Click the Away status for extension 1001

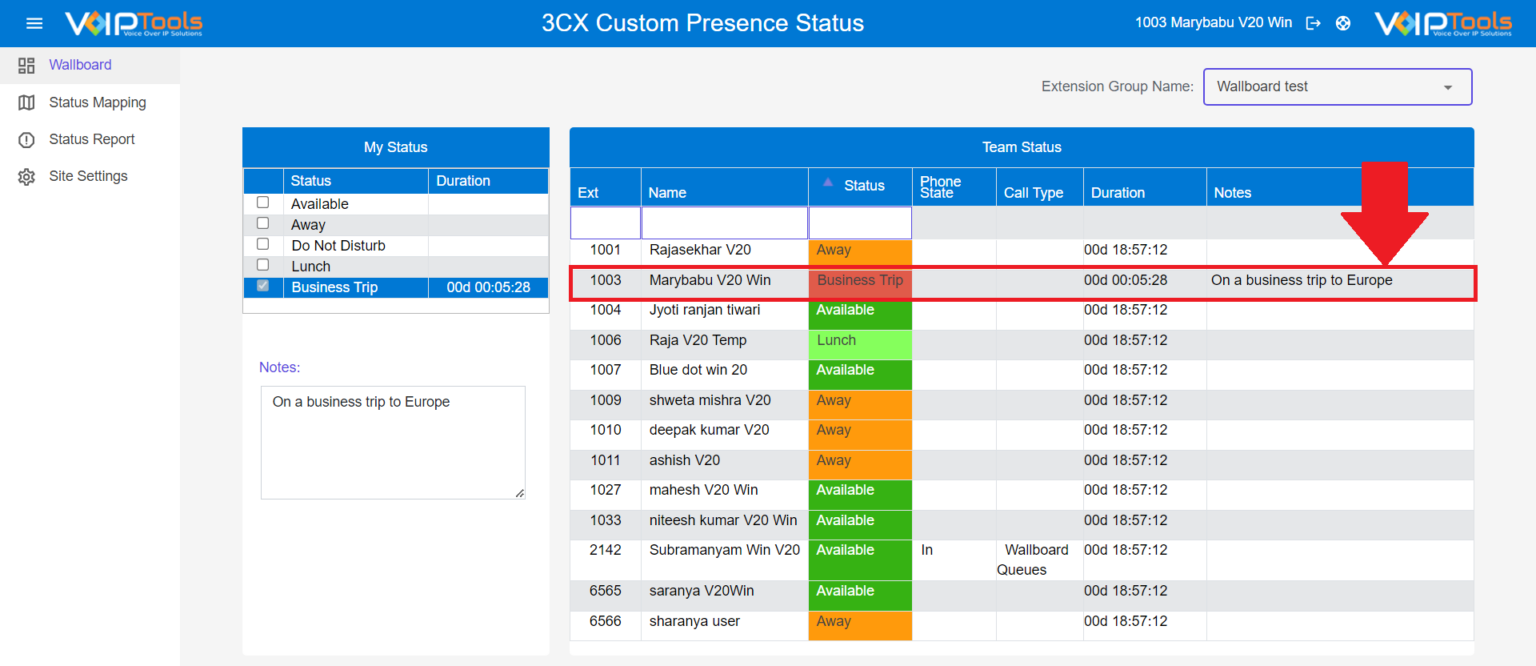click(x=860, y=250)
